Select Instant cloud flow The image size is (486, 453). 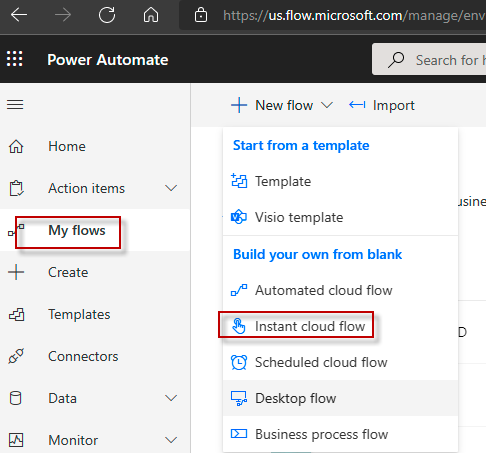tap(340, 326)
